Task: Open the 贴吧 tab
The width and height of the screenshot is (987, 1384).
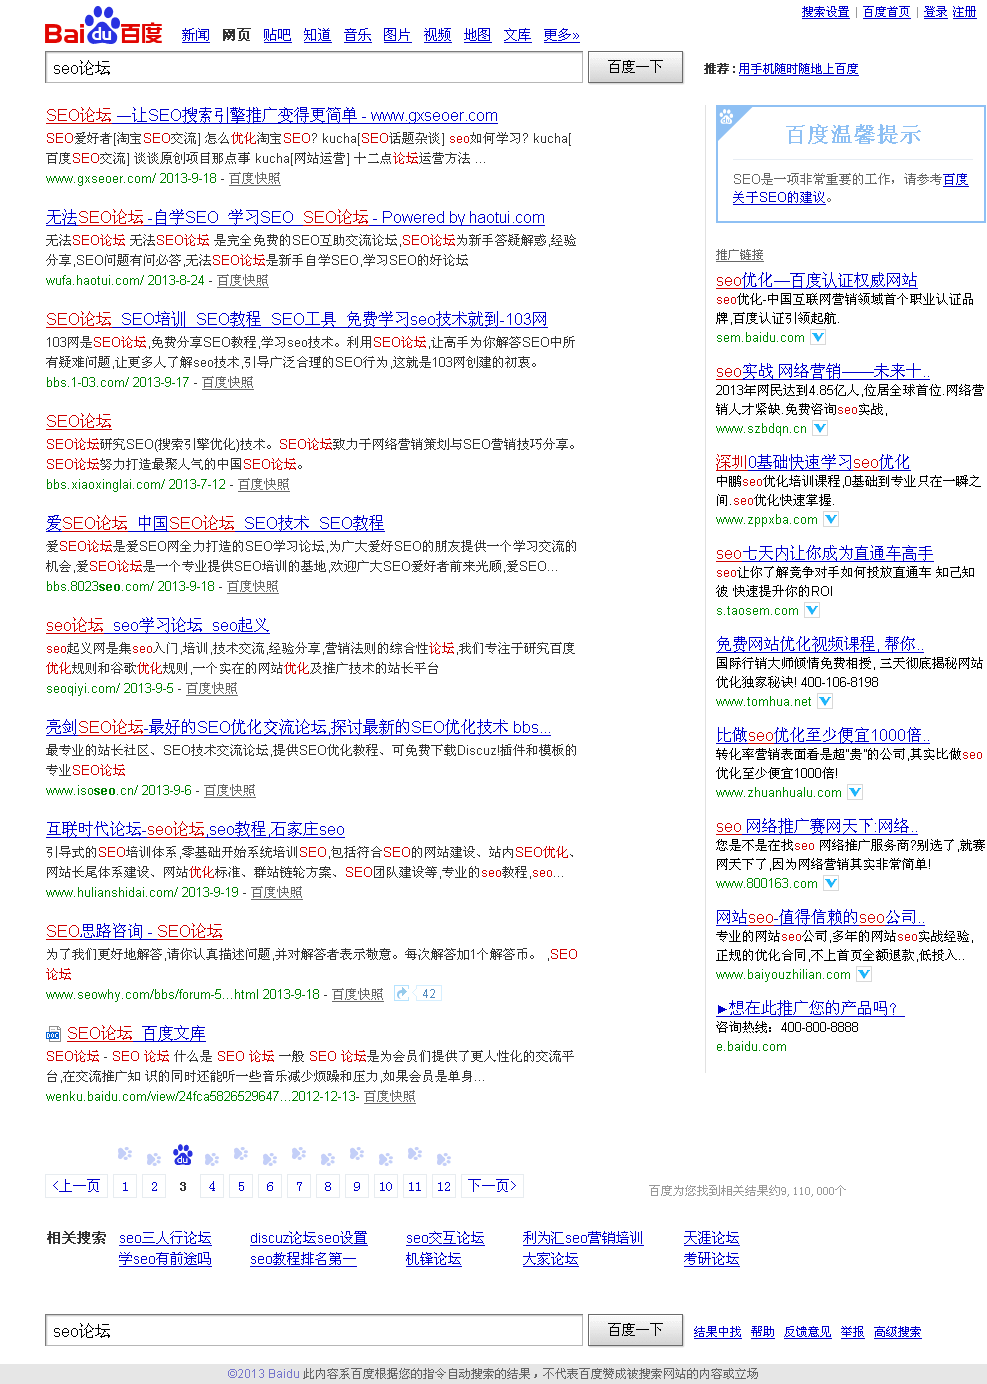Action: (x=277, y=35)
